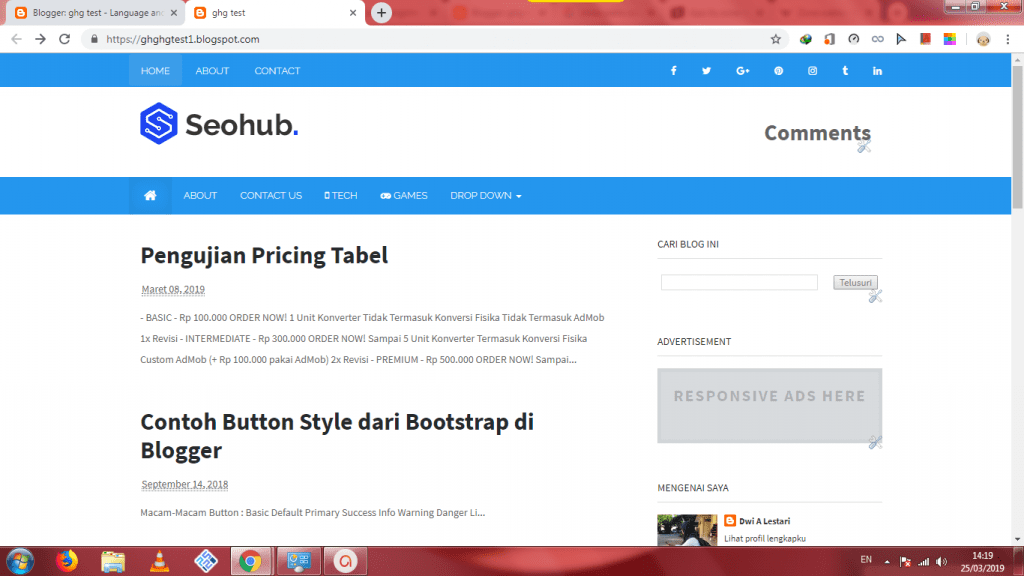Open Windows Start menu
The height and width of the screenshot is (576, 1024).
coord(20,561)
